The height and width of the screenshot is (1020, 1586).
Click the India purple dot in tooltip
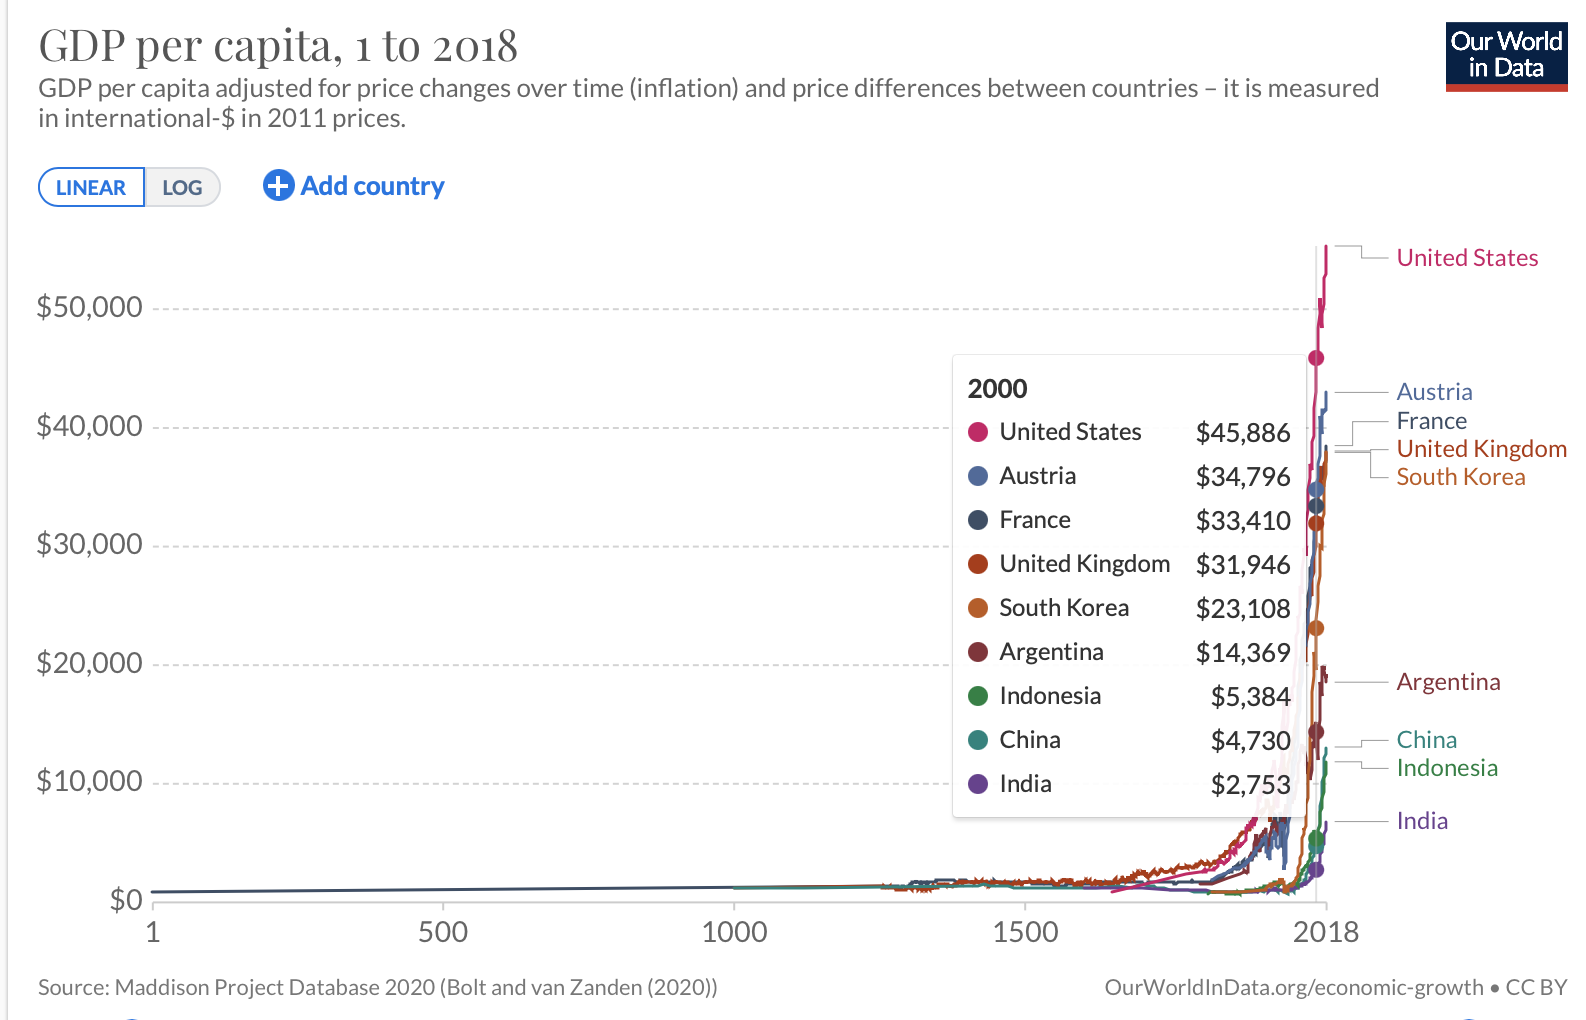click(x=978, y=784)
